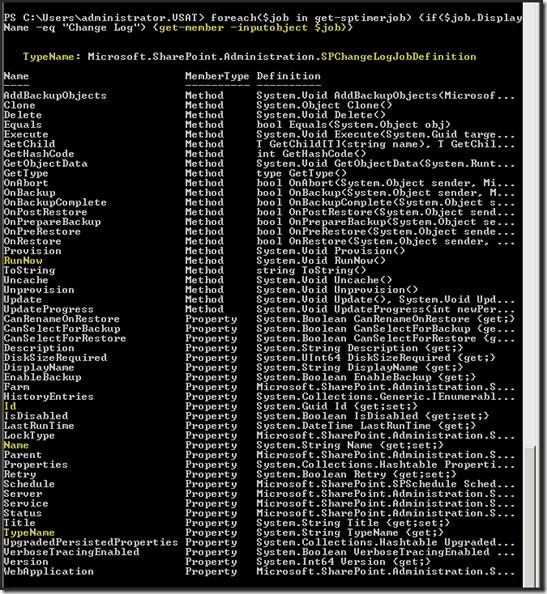547x594 pixels.
Task: Click the IsDisabled property name
Action: (x=36, y=416)
